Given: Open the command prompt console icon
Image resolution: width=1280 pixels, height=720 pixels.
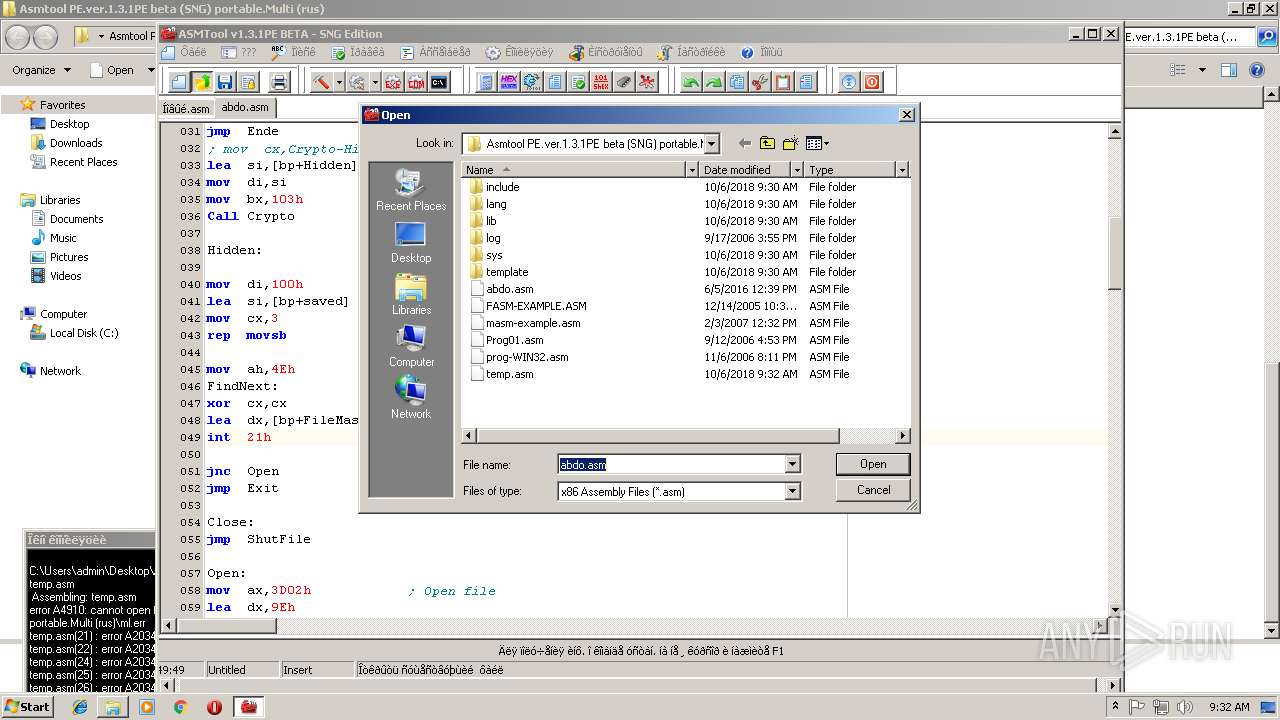Looking at the screenshot, I should coord(439,82).
